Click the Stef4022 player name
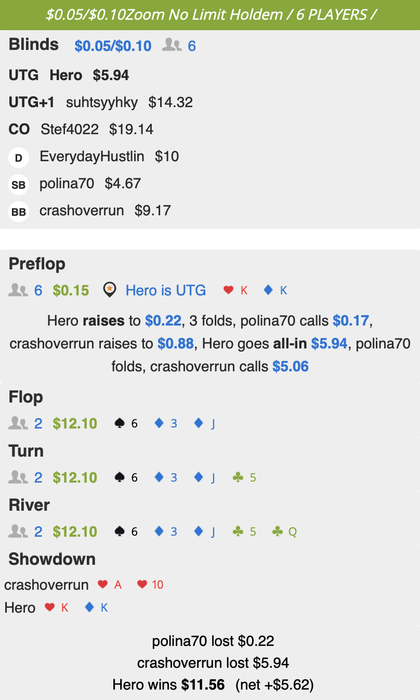The width and height of the screenshot is (420, 700). [x=70, y=129]
